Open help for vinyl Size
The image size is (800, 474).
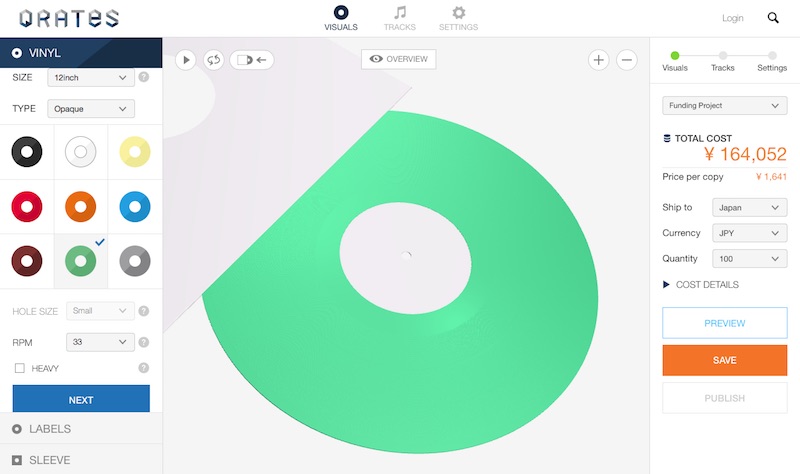click(x=144, y=77)
